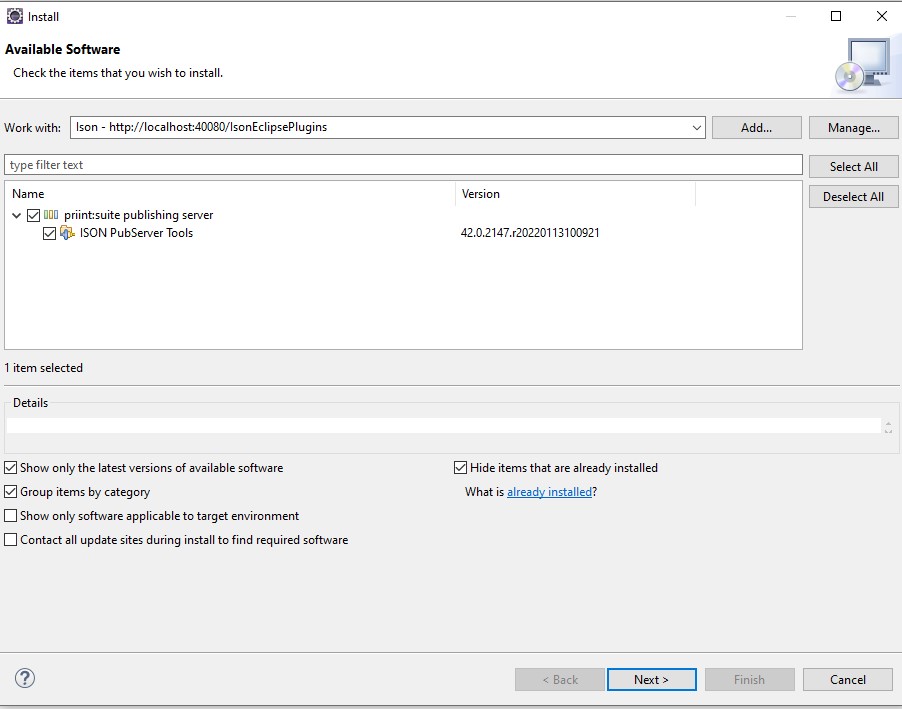Click the Name column header
The image size is (902, 709).
point(28,194)
